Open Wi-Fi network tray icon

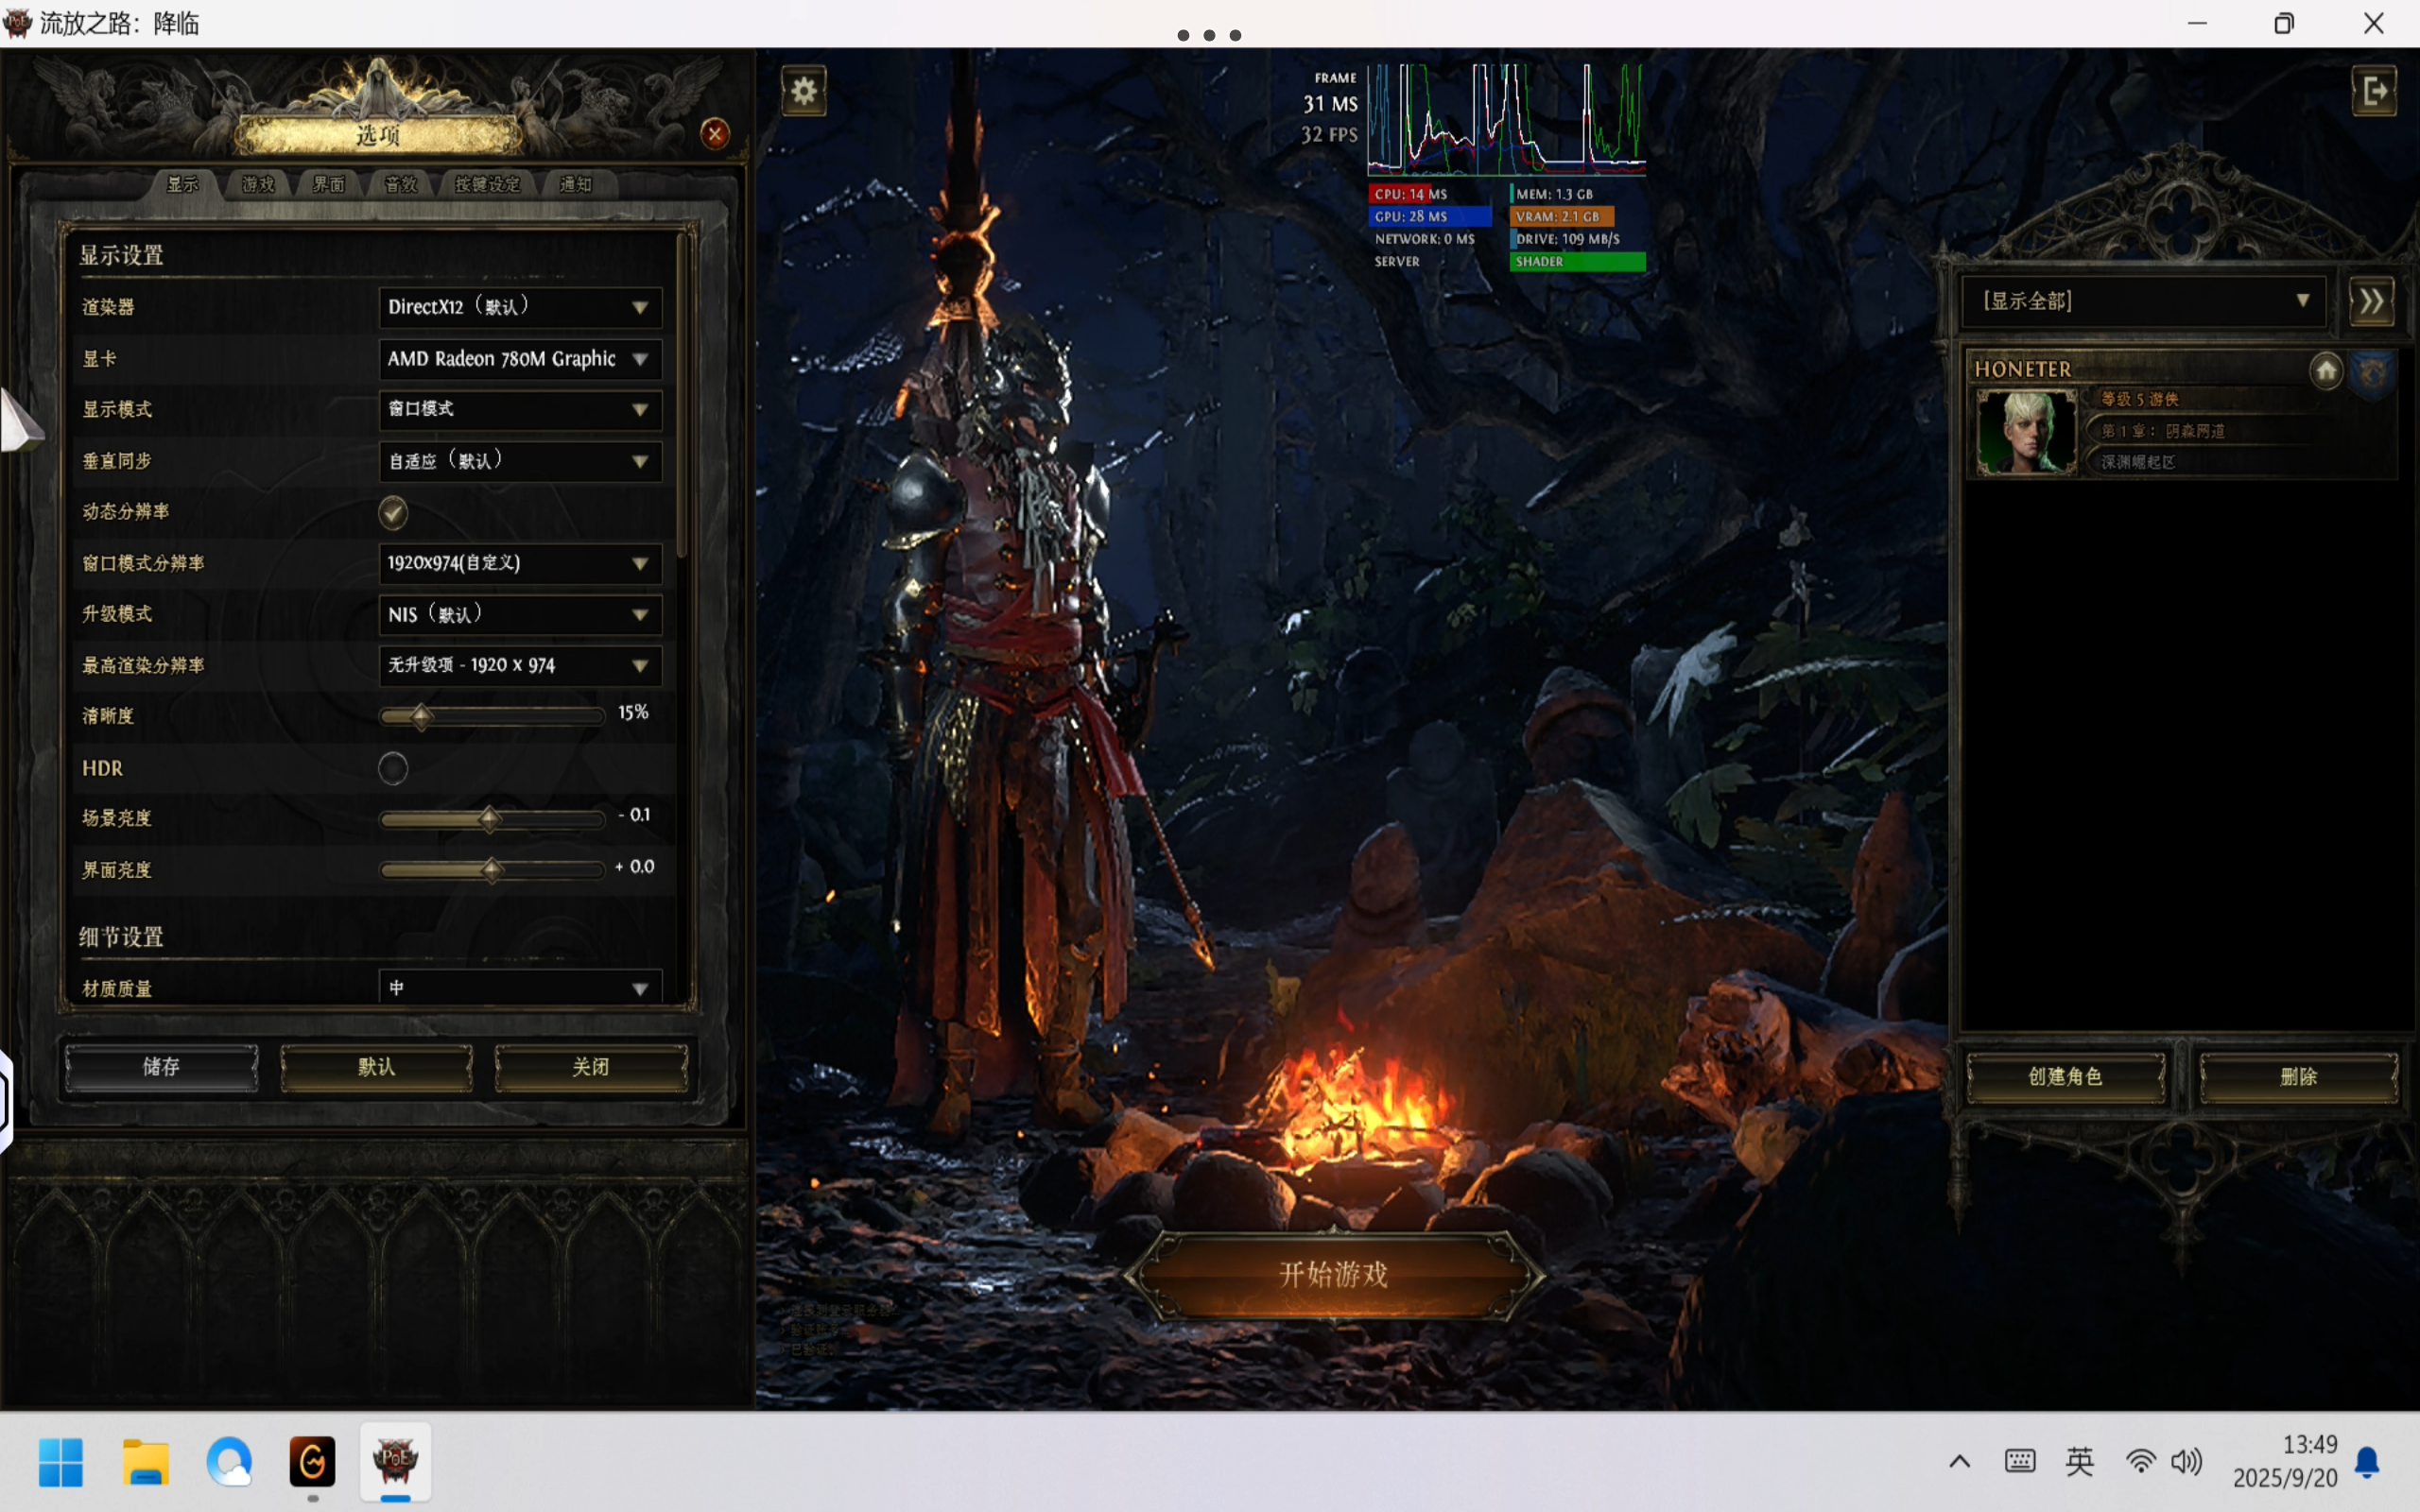(2140, 1462)
